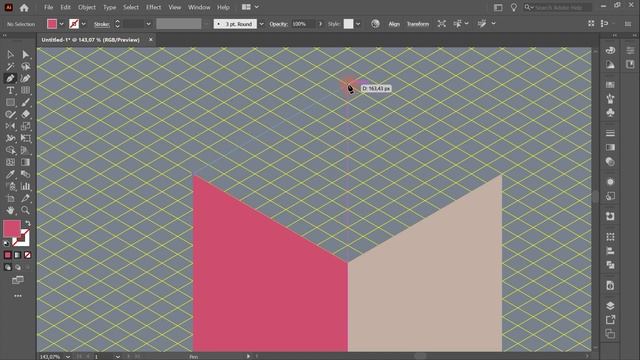The image size is (640, 360).
Task: Click the Home icon
Action: pos(24,7)
